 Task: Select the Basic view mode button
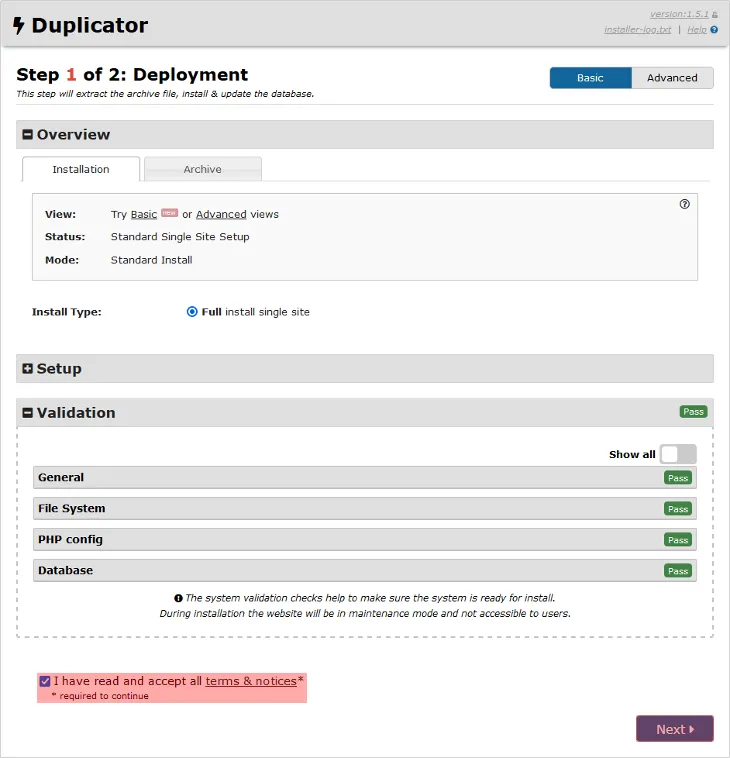click(590, 78)
